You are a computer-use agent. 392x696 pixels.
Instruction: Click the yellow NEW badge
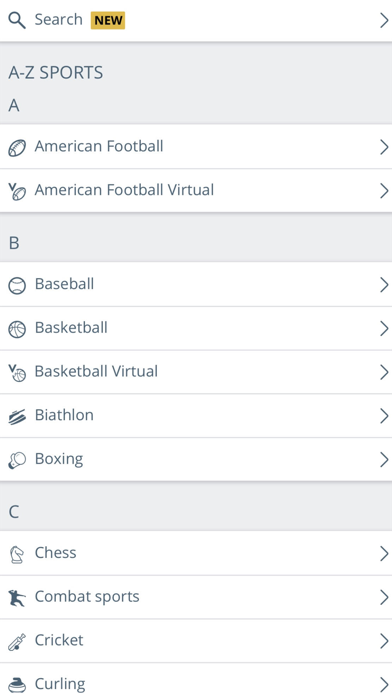108,20
